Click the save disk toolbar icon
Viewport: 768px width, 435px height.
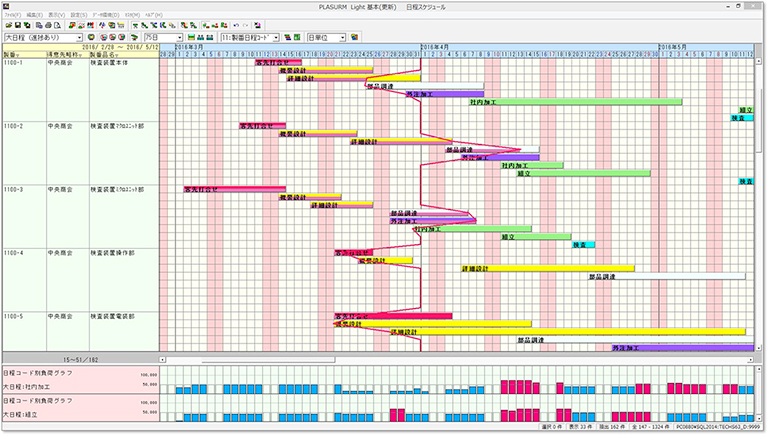18,26
